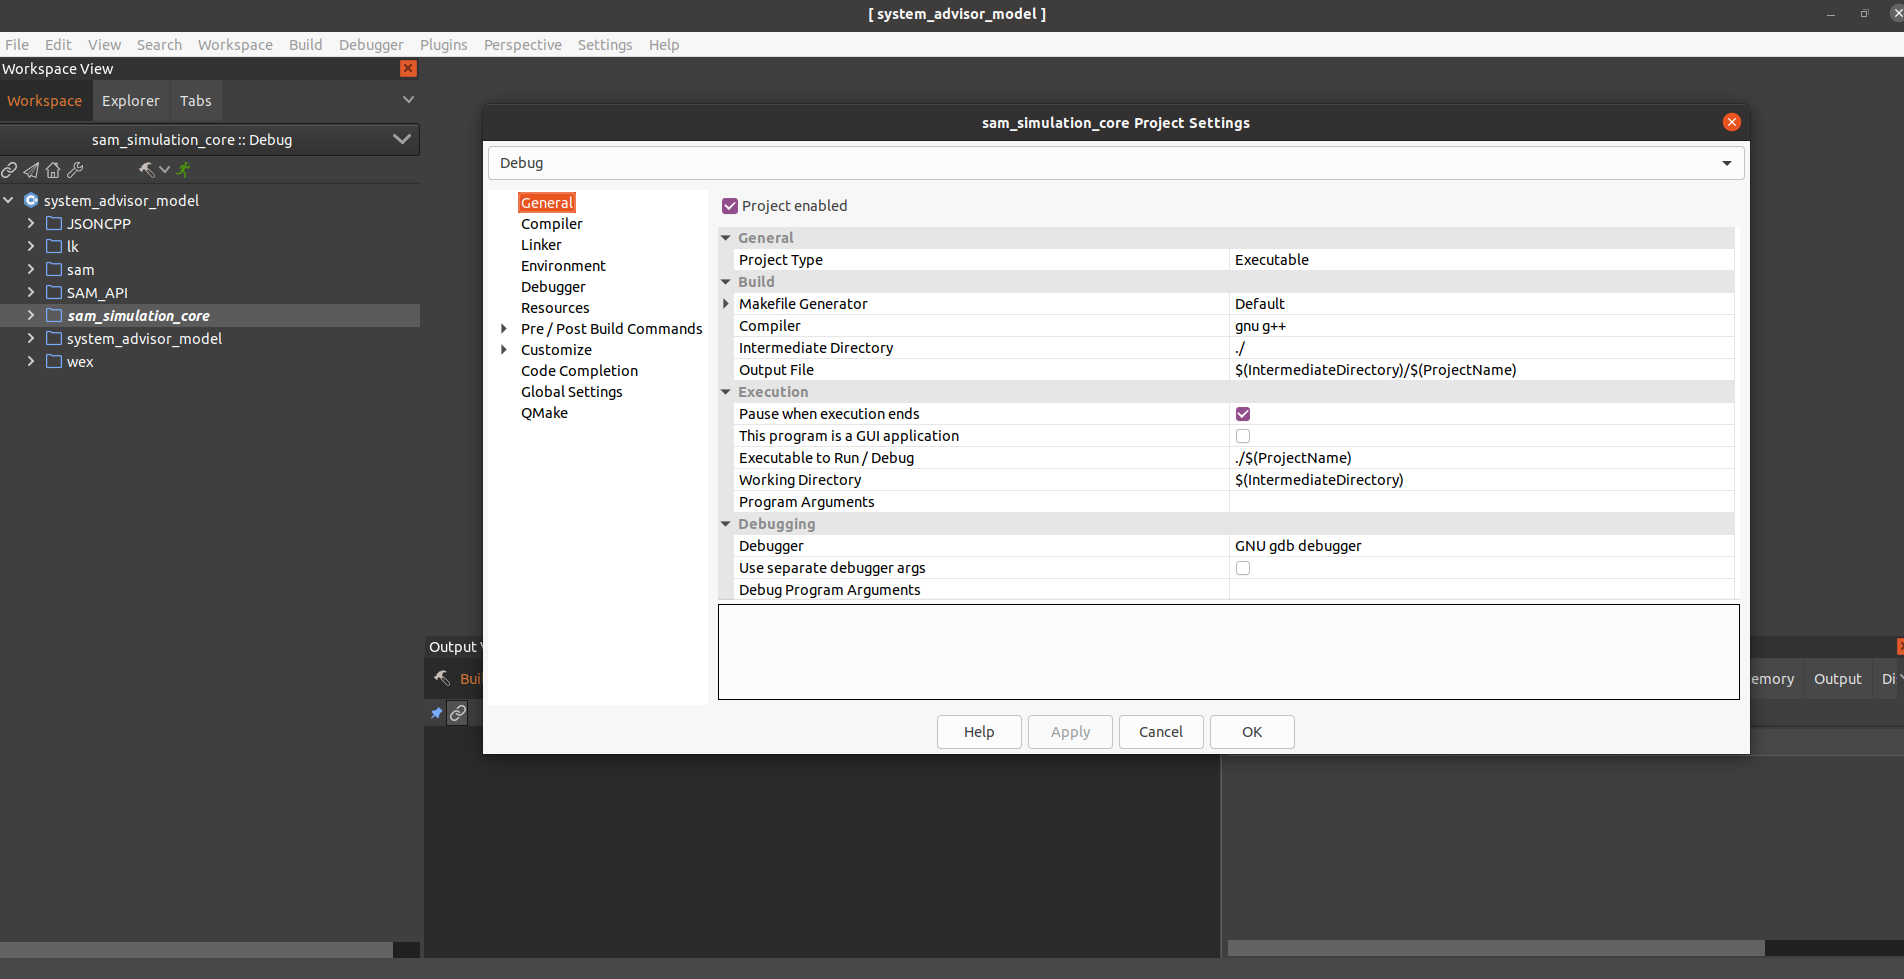Click the Cancel button
The image size is (1904, 979).
pos(1161,732)
